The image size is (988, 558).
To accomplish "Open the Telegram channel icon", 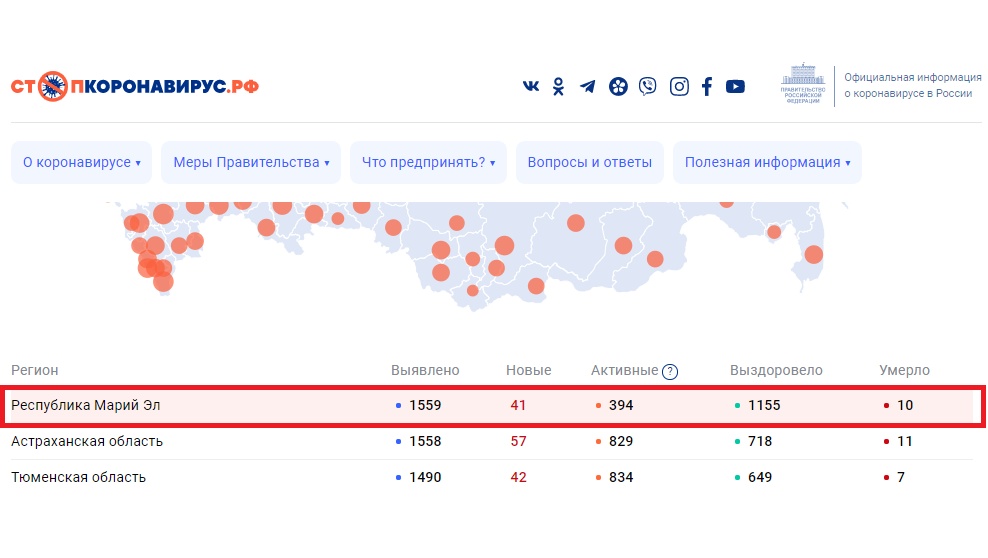I will [x=588, y=86].
